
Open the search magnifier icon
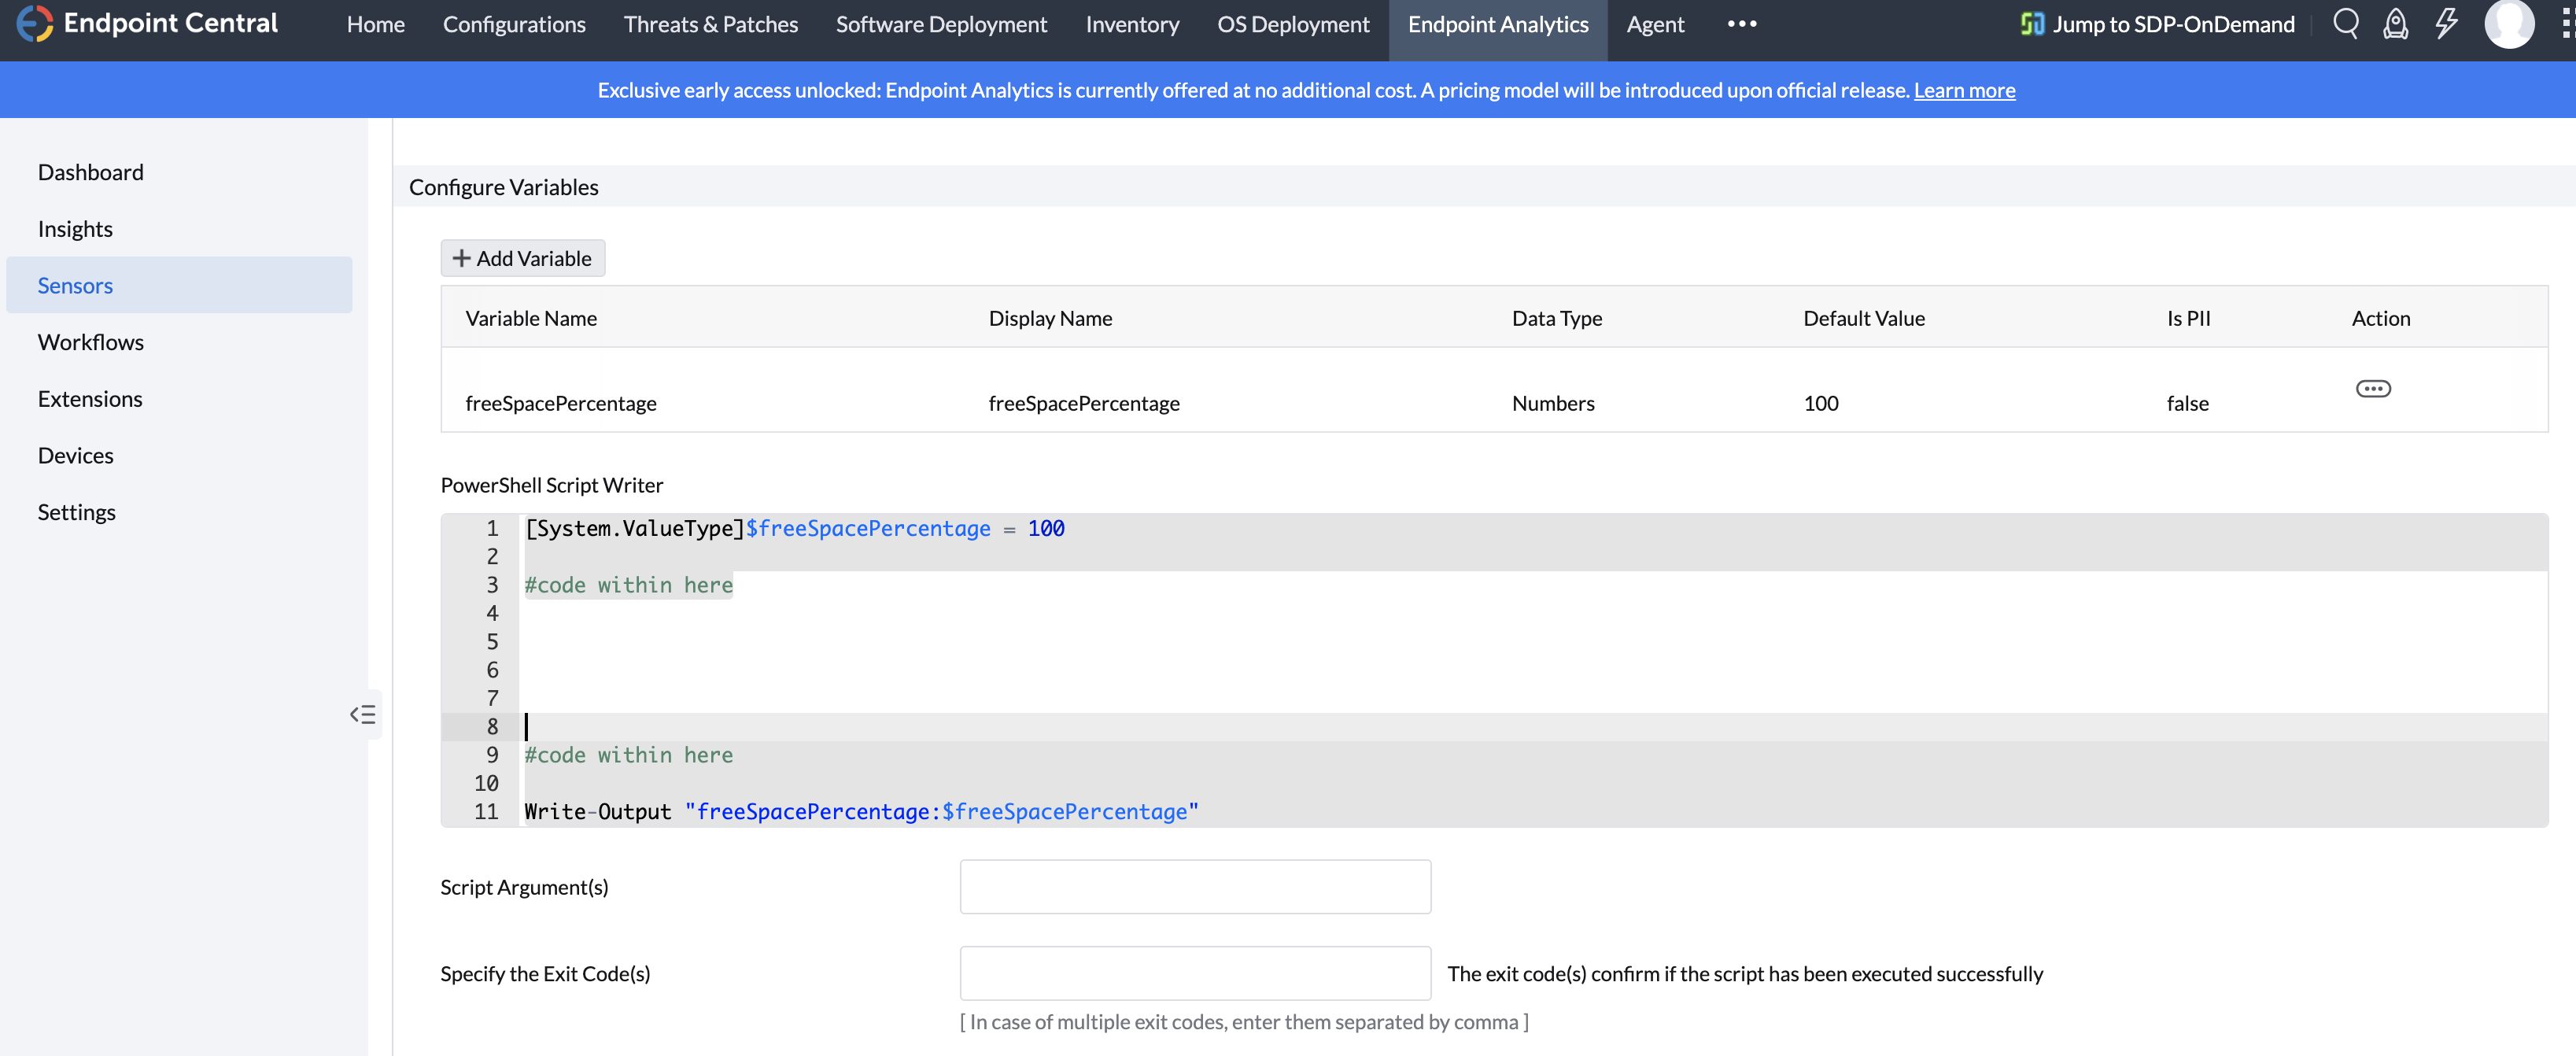pos(2345,24)
